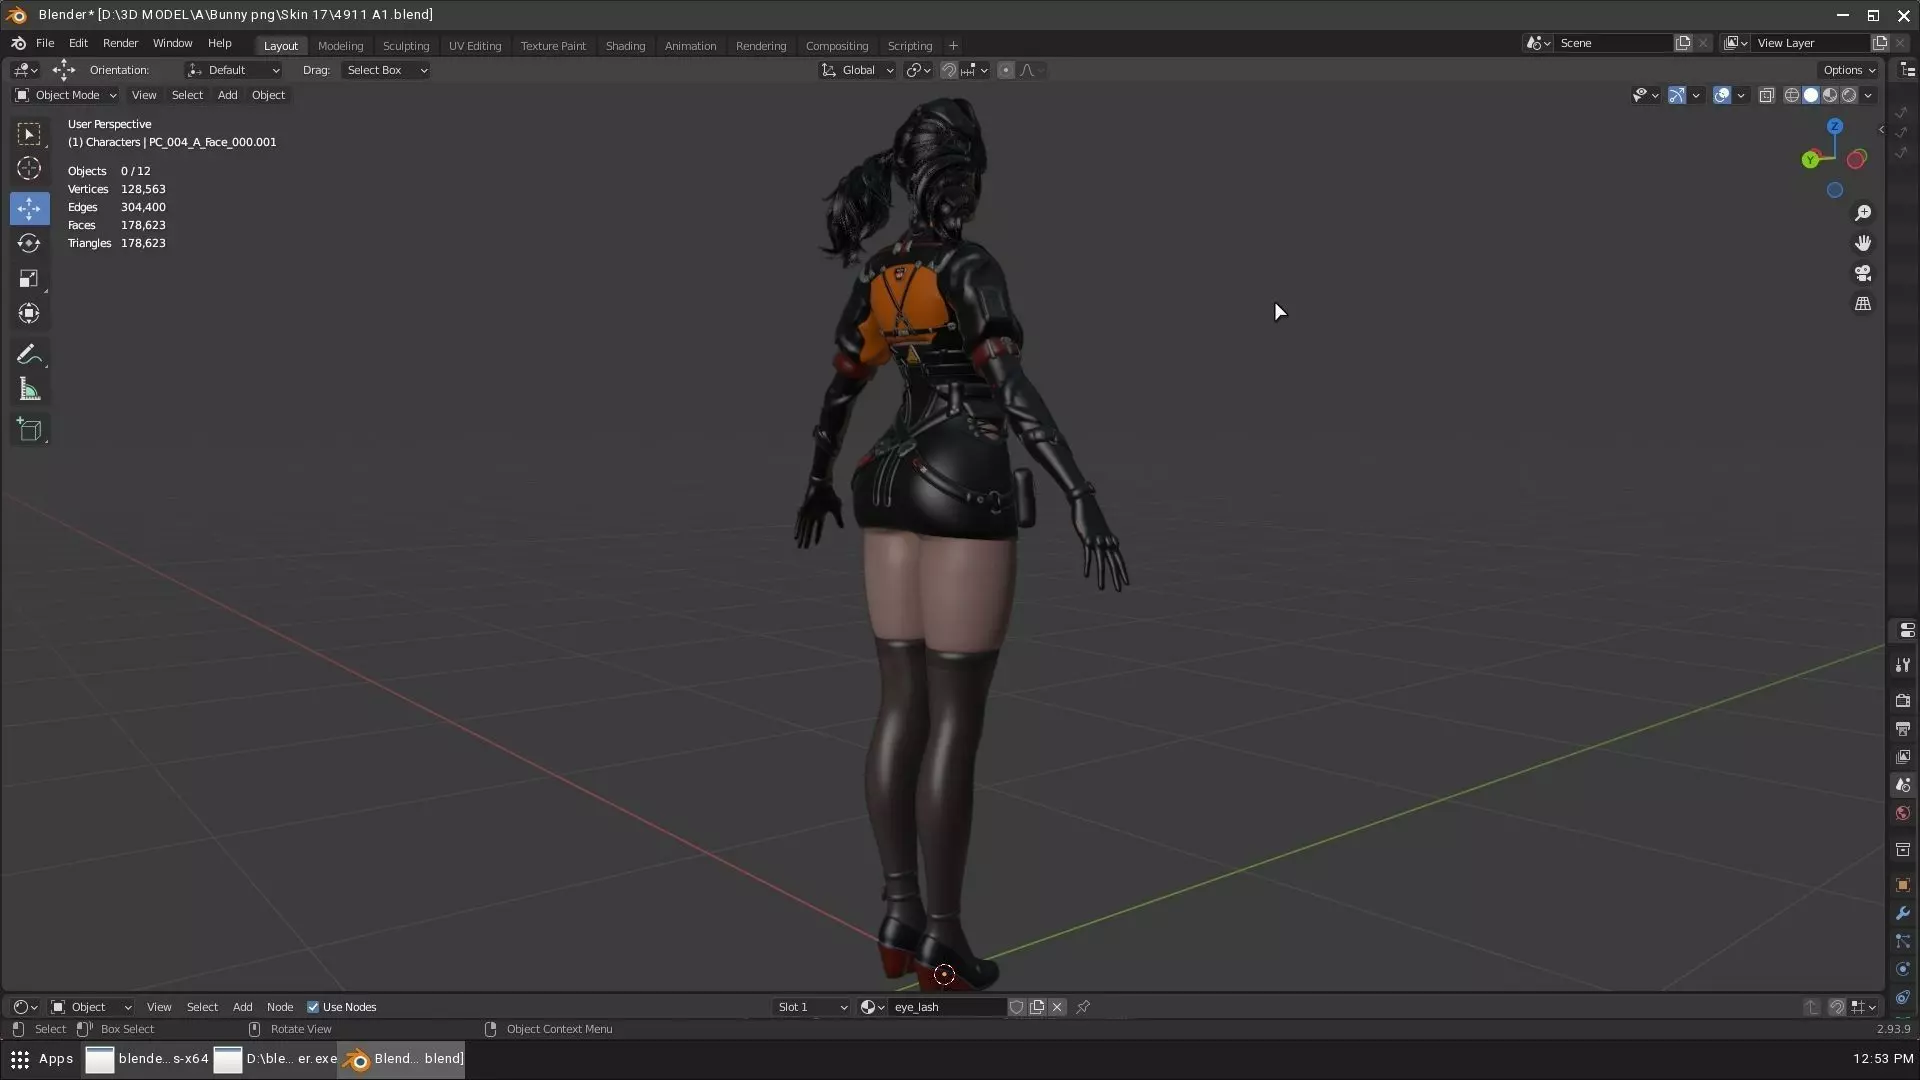Click the 12:53 PM taskbar clock

1883,1059
